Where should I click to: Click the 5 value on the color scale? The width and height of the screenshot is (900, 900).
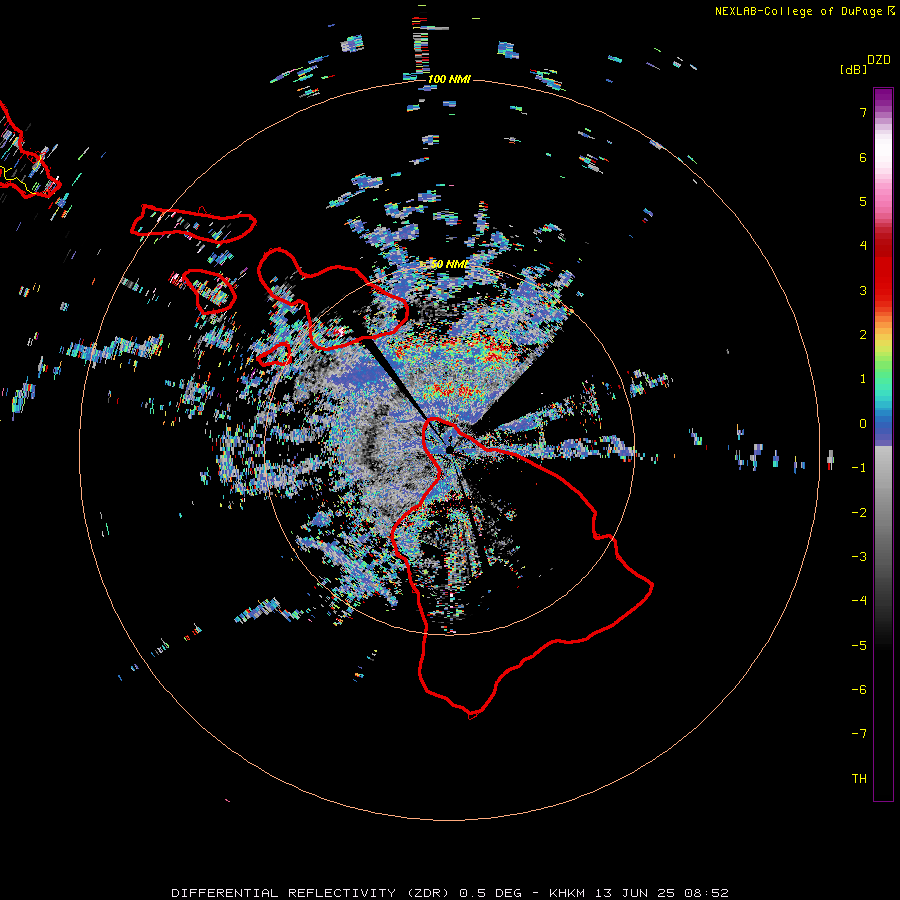click(x=863, y=201)
